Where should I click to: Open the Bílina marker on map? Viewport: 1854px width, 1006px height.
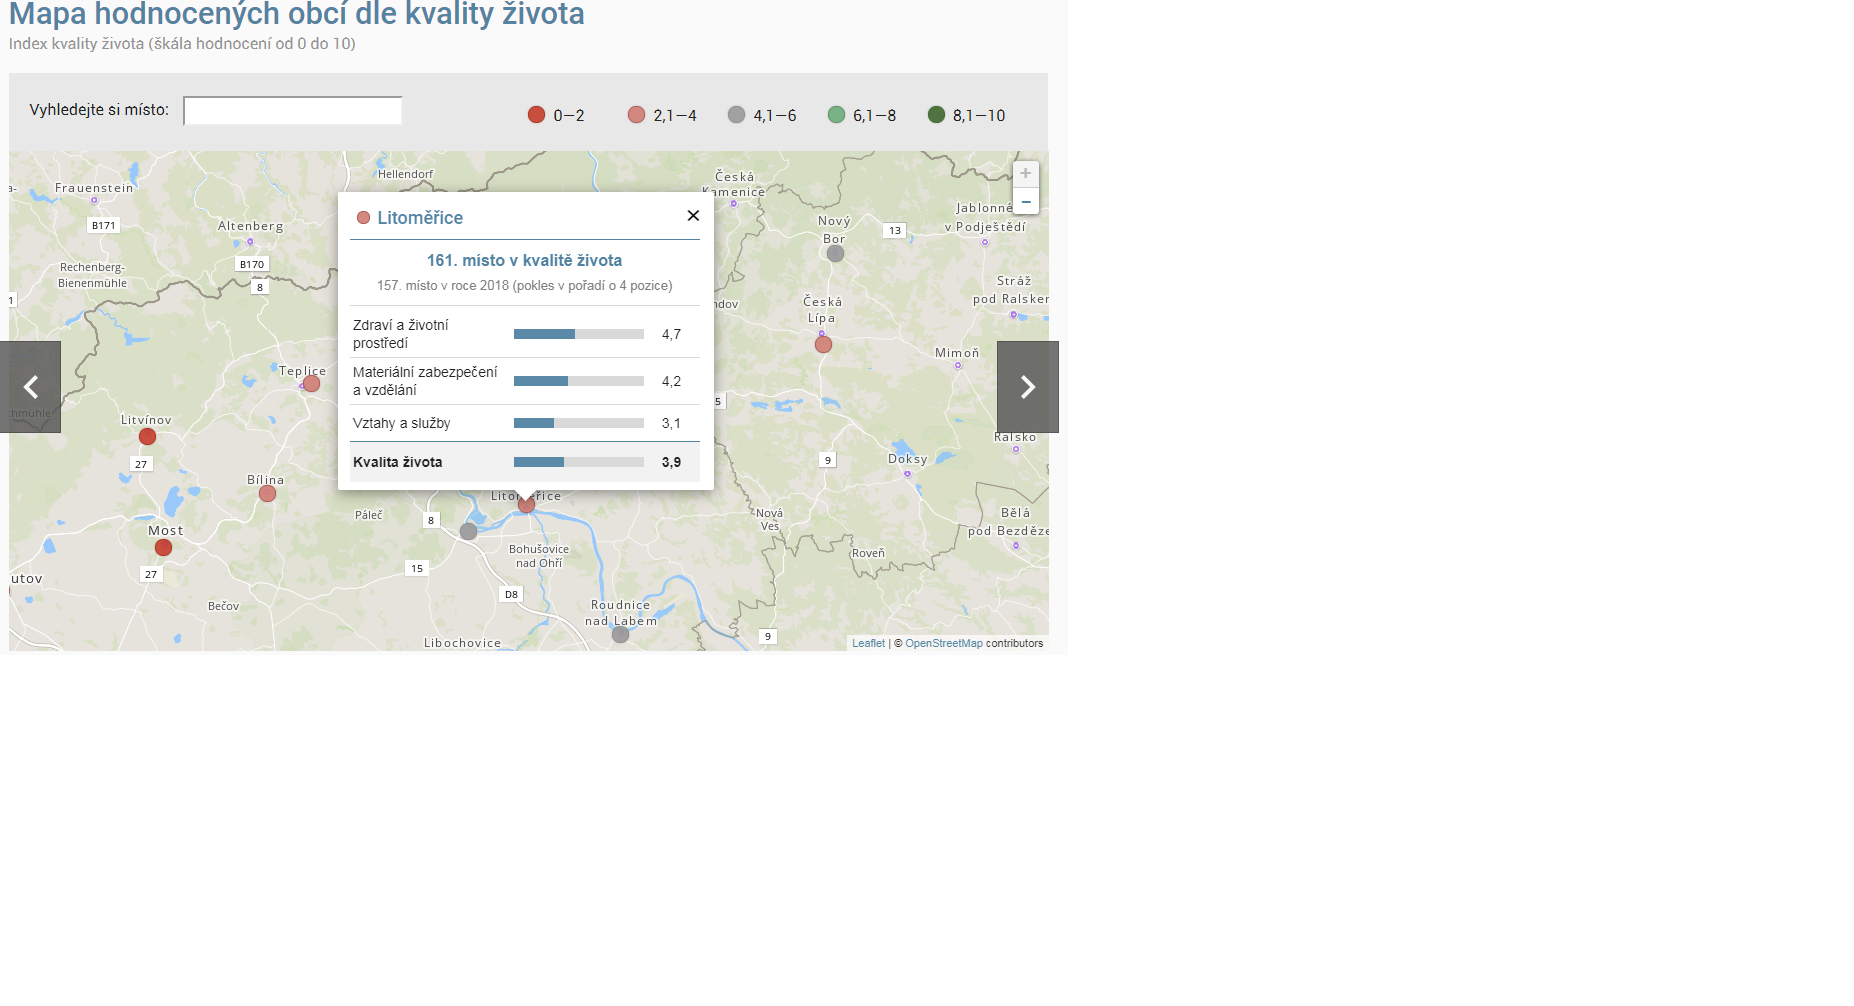click(267, 494)
